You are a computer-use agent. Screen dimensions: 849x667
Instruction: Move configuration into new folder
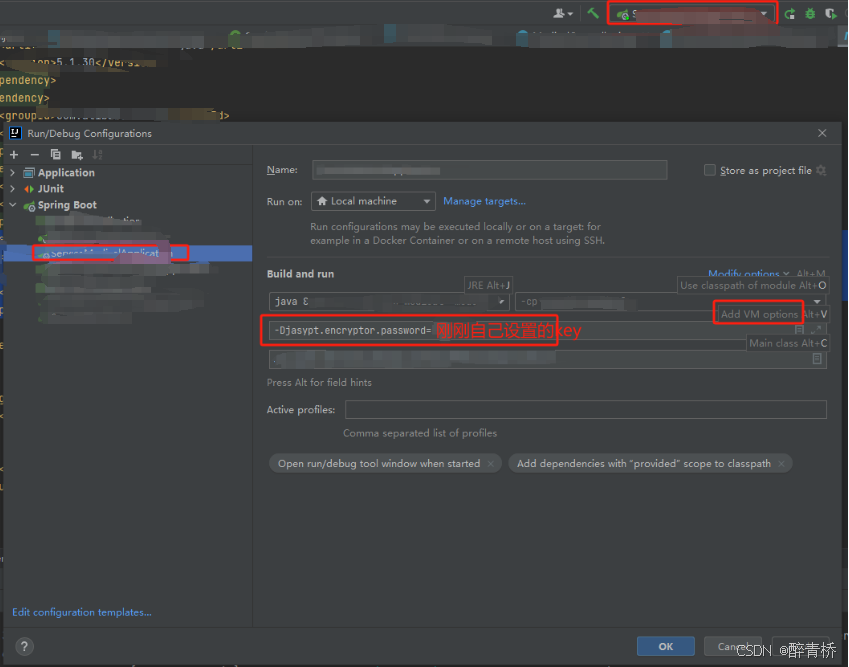(x=77, y=155)
